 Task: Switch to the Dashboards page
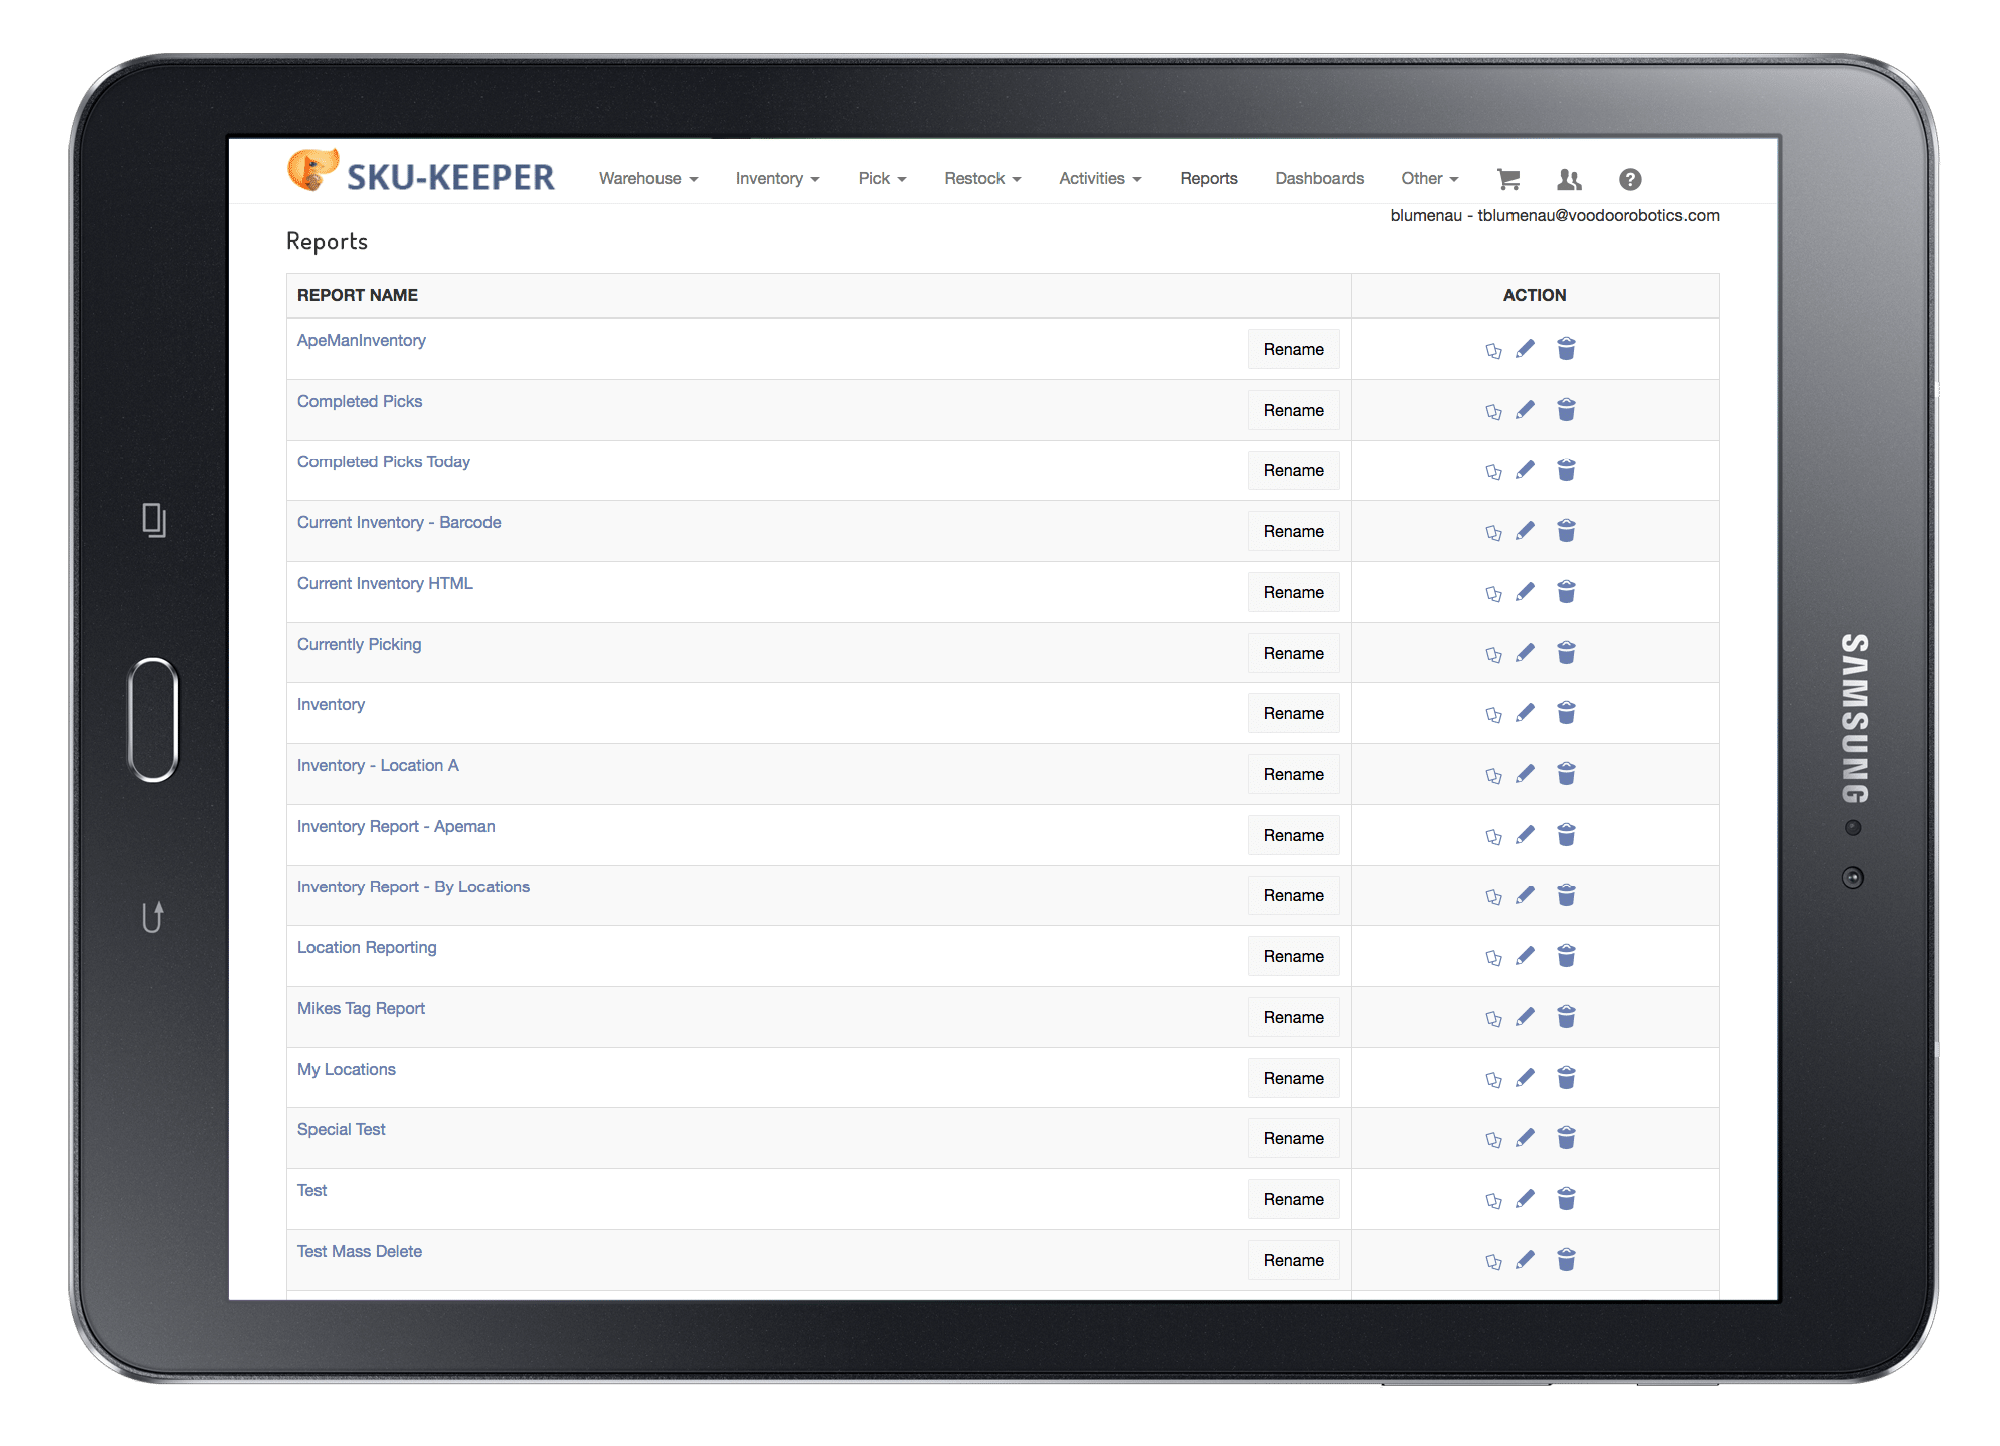click(1319, 178)
